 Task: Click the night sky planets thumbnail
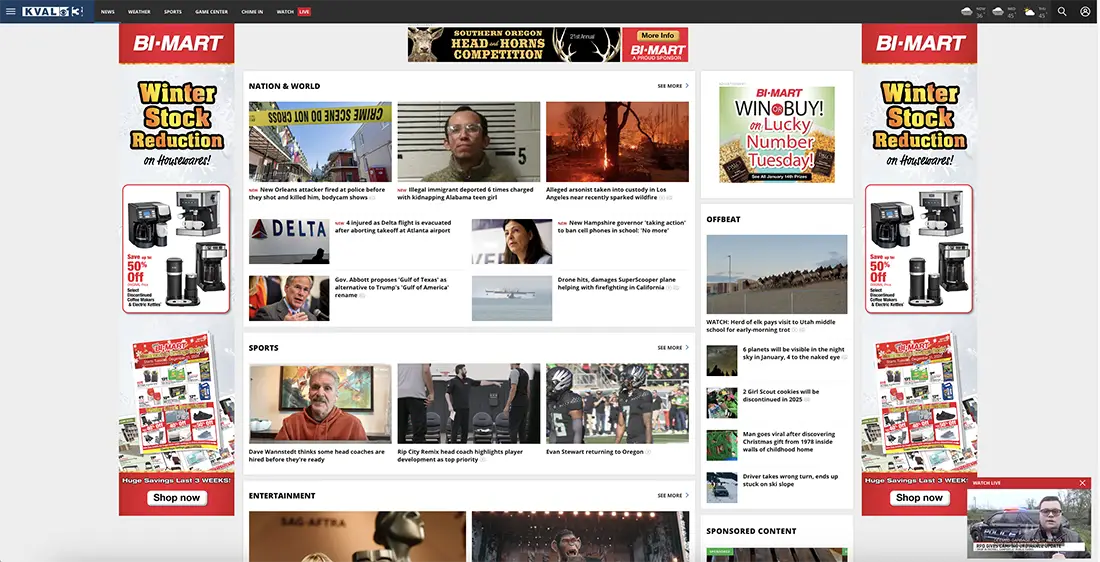coord(722,361)
